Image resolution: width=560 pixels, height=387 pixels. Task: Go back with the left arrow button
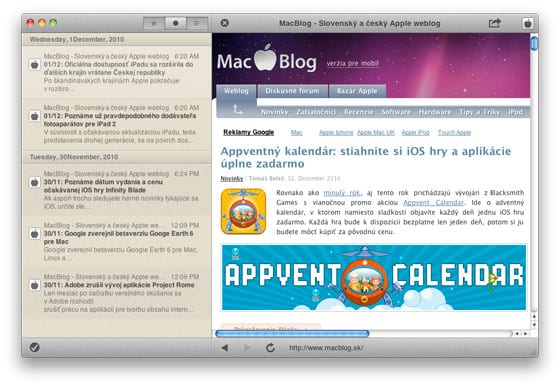click(x=225, y=348)
